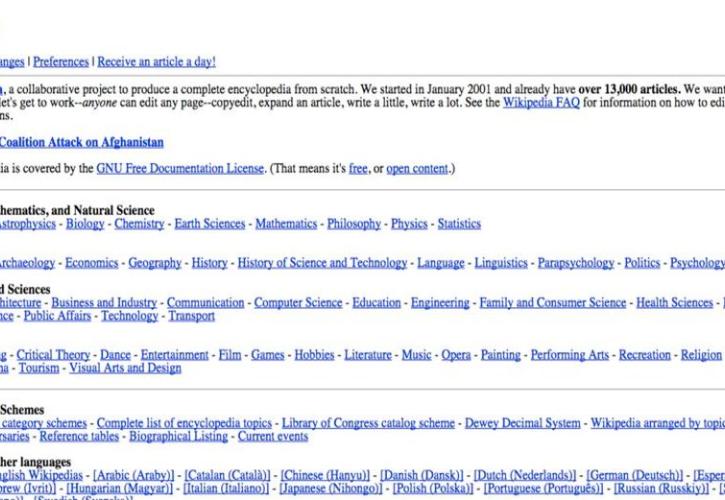725x500 pixels.
Task: Go to Danish (Dansk) Wikipedia
Action: [x=421, y=475]
